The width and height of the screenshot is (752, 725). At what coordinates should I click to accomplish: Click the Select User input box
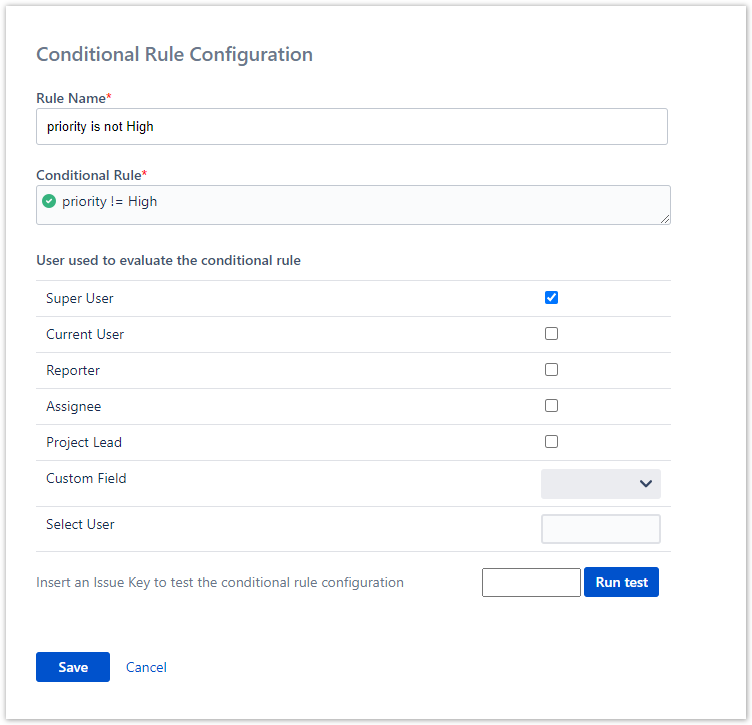point(600,529)
